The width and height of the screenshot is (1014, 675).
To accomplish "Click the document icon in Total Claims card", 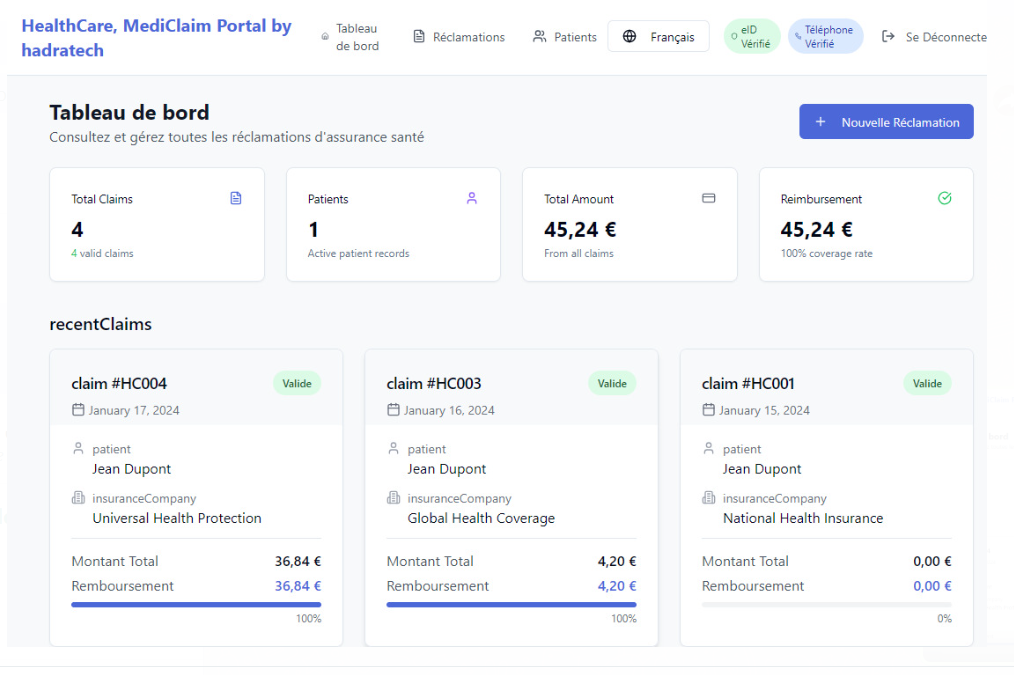I will pyautogui.click(x=236, y=198).
